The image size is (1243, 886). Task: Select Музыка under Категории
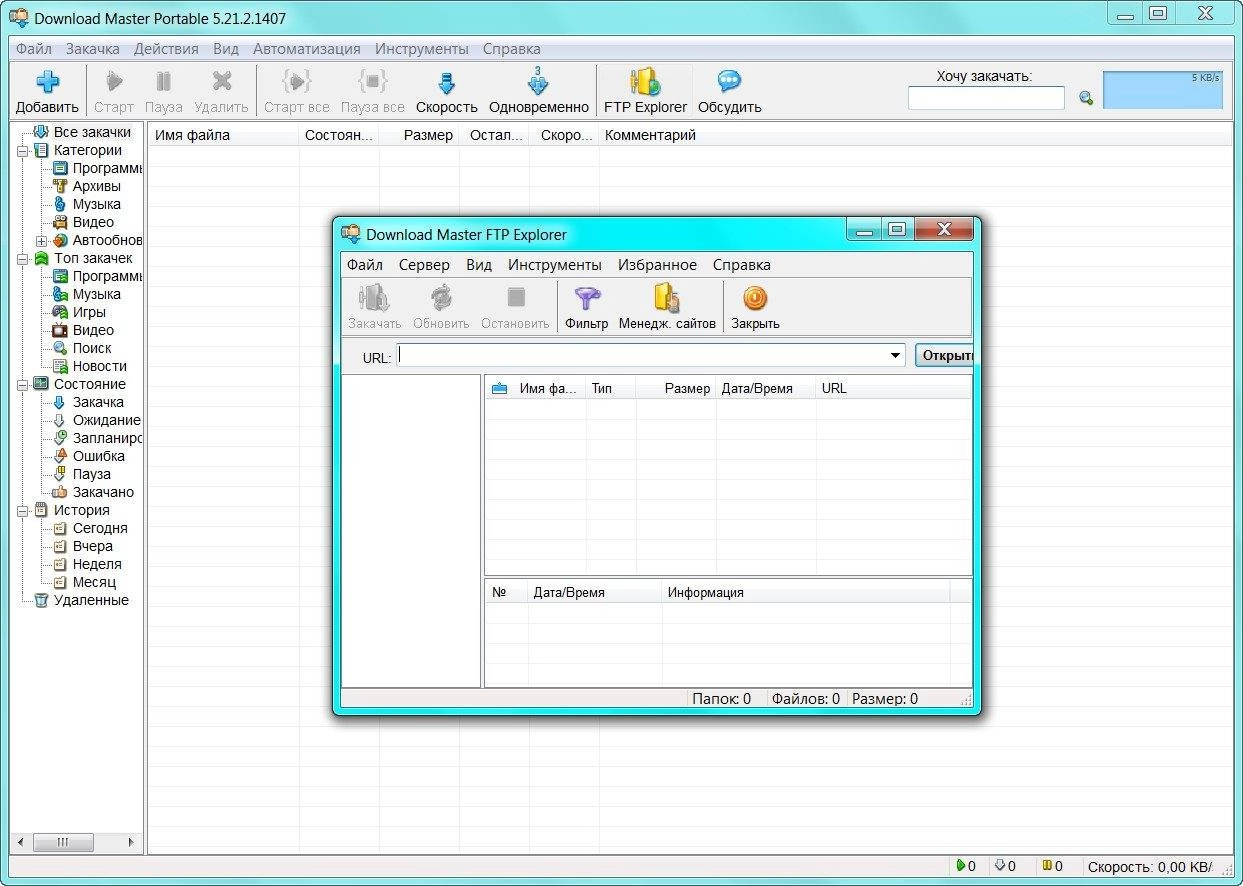96,204
